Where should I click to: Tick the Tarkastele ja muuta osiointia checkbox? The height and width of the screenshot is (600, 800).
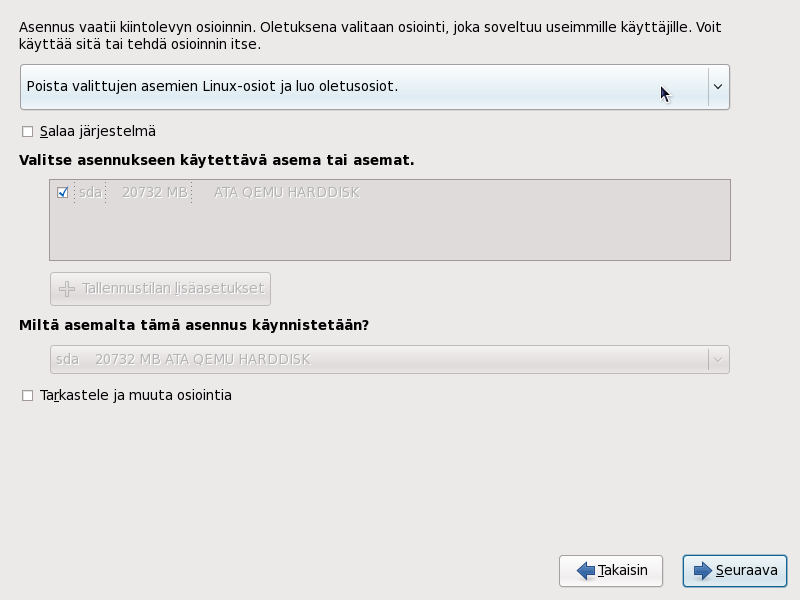28,396
